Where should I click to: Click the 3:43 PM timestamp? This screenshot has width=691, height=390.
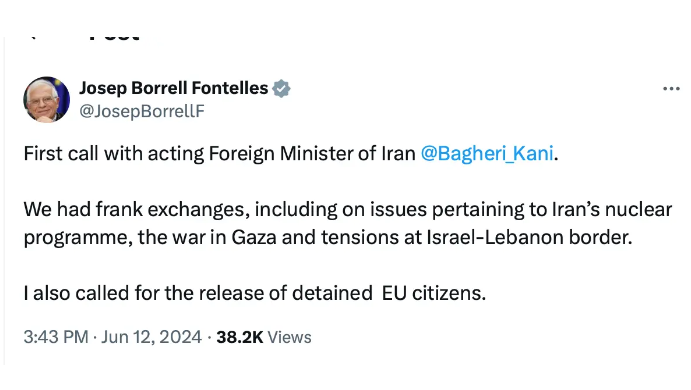click(x=56, y=337)
